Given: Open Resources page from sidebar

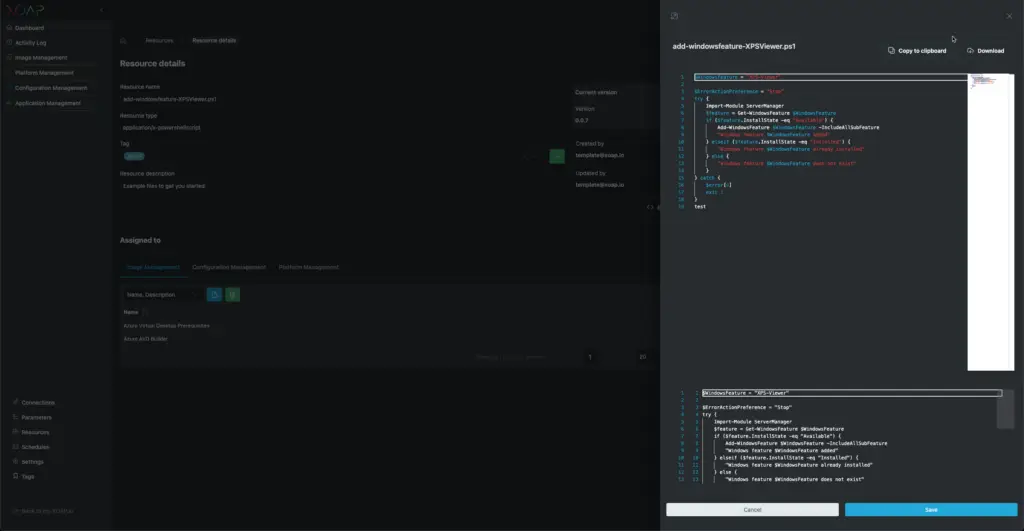Looking at the screenshot, I should click(35, 432).
